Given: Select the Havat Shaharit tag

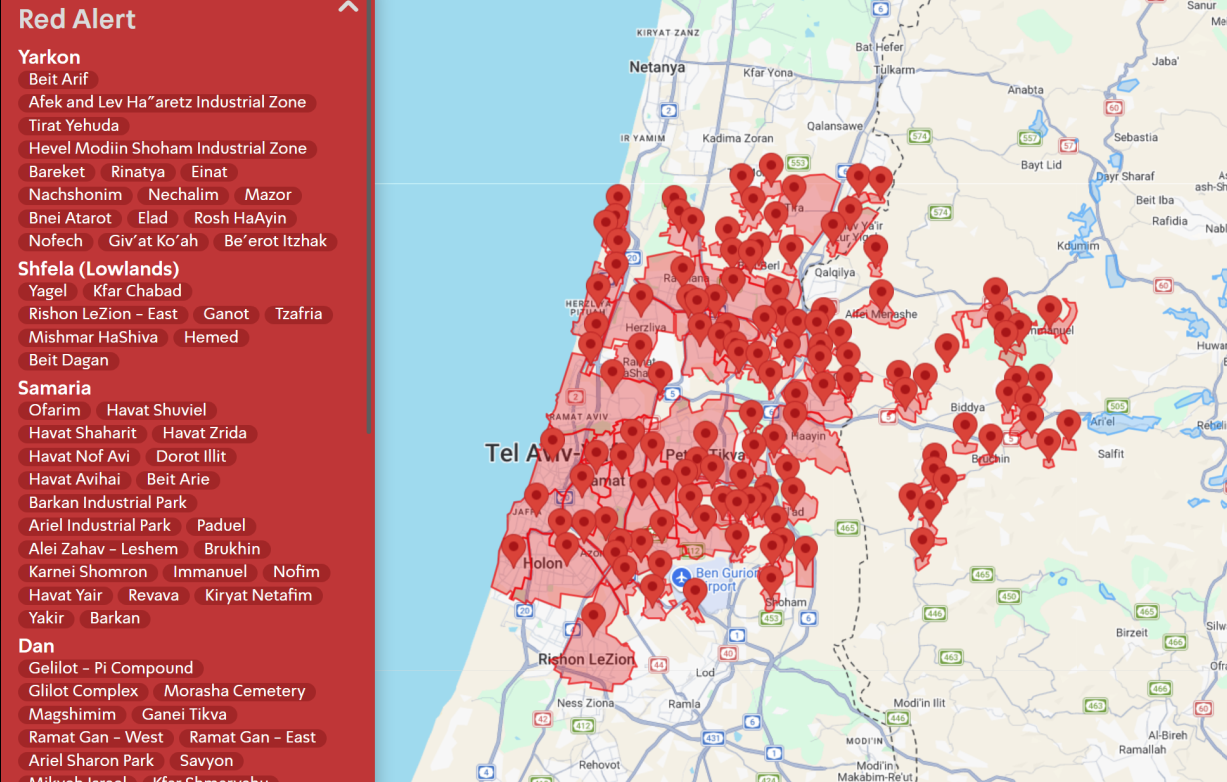Looking at the screenshot, I should [x=83, y=433].
